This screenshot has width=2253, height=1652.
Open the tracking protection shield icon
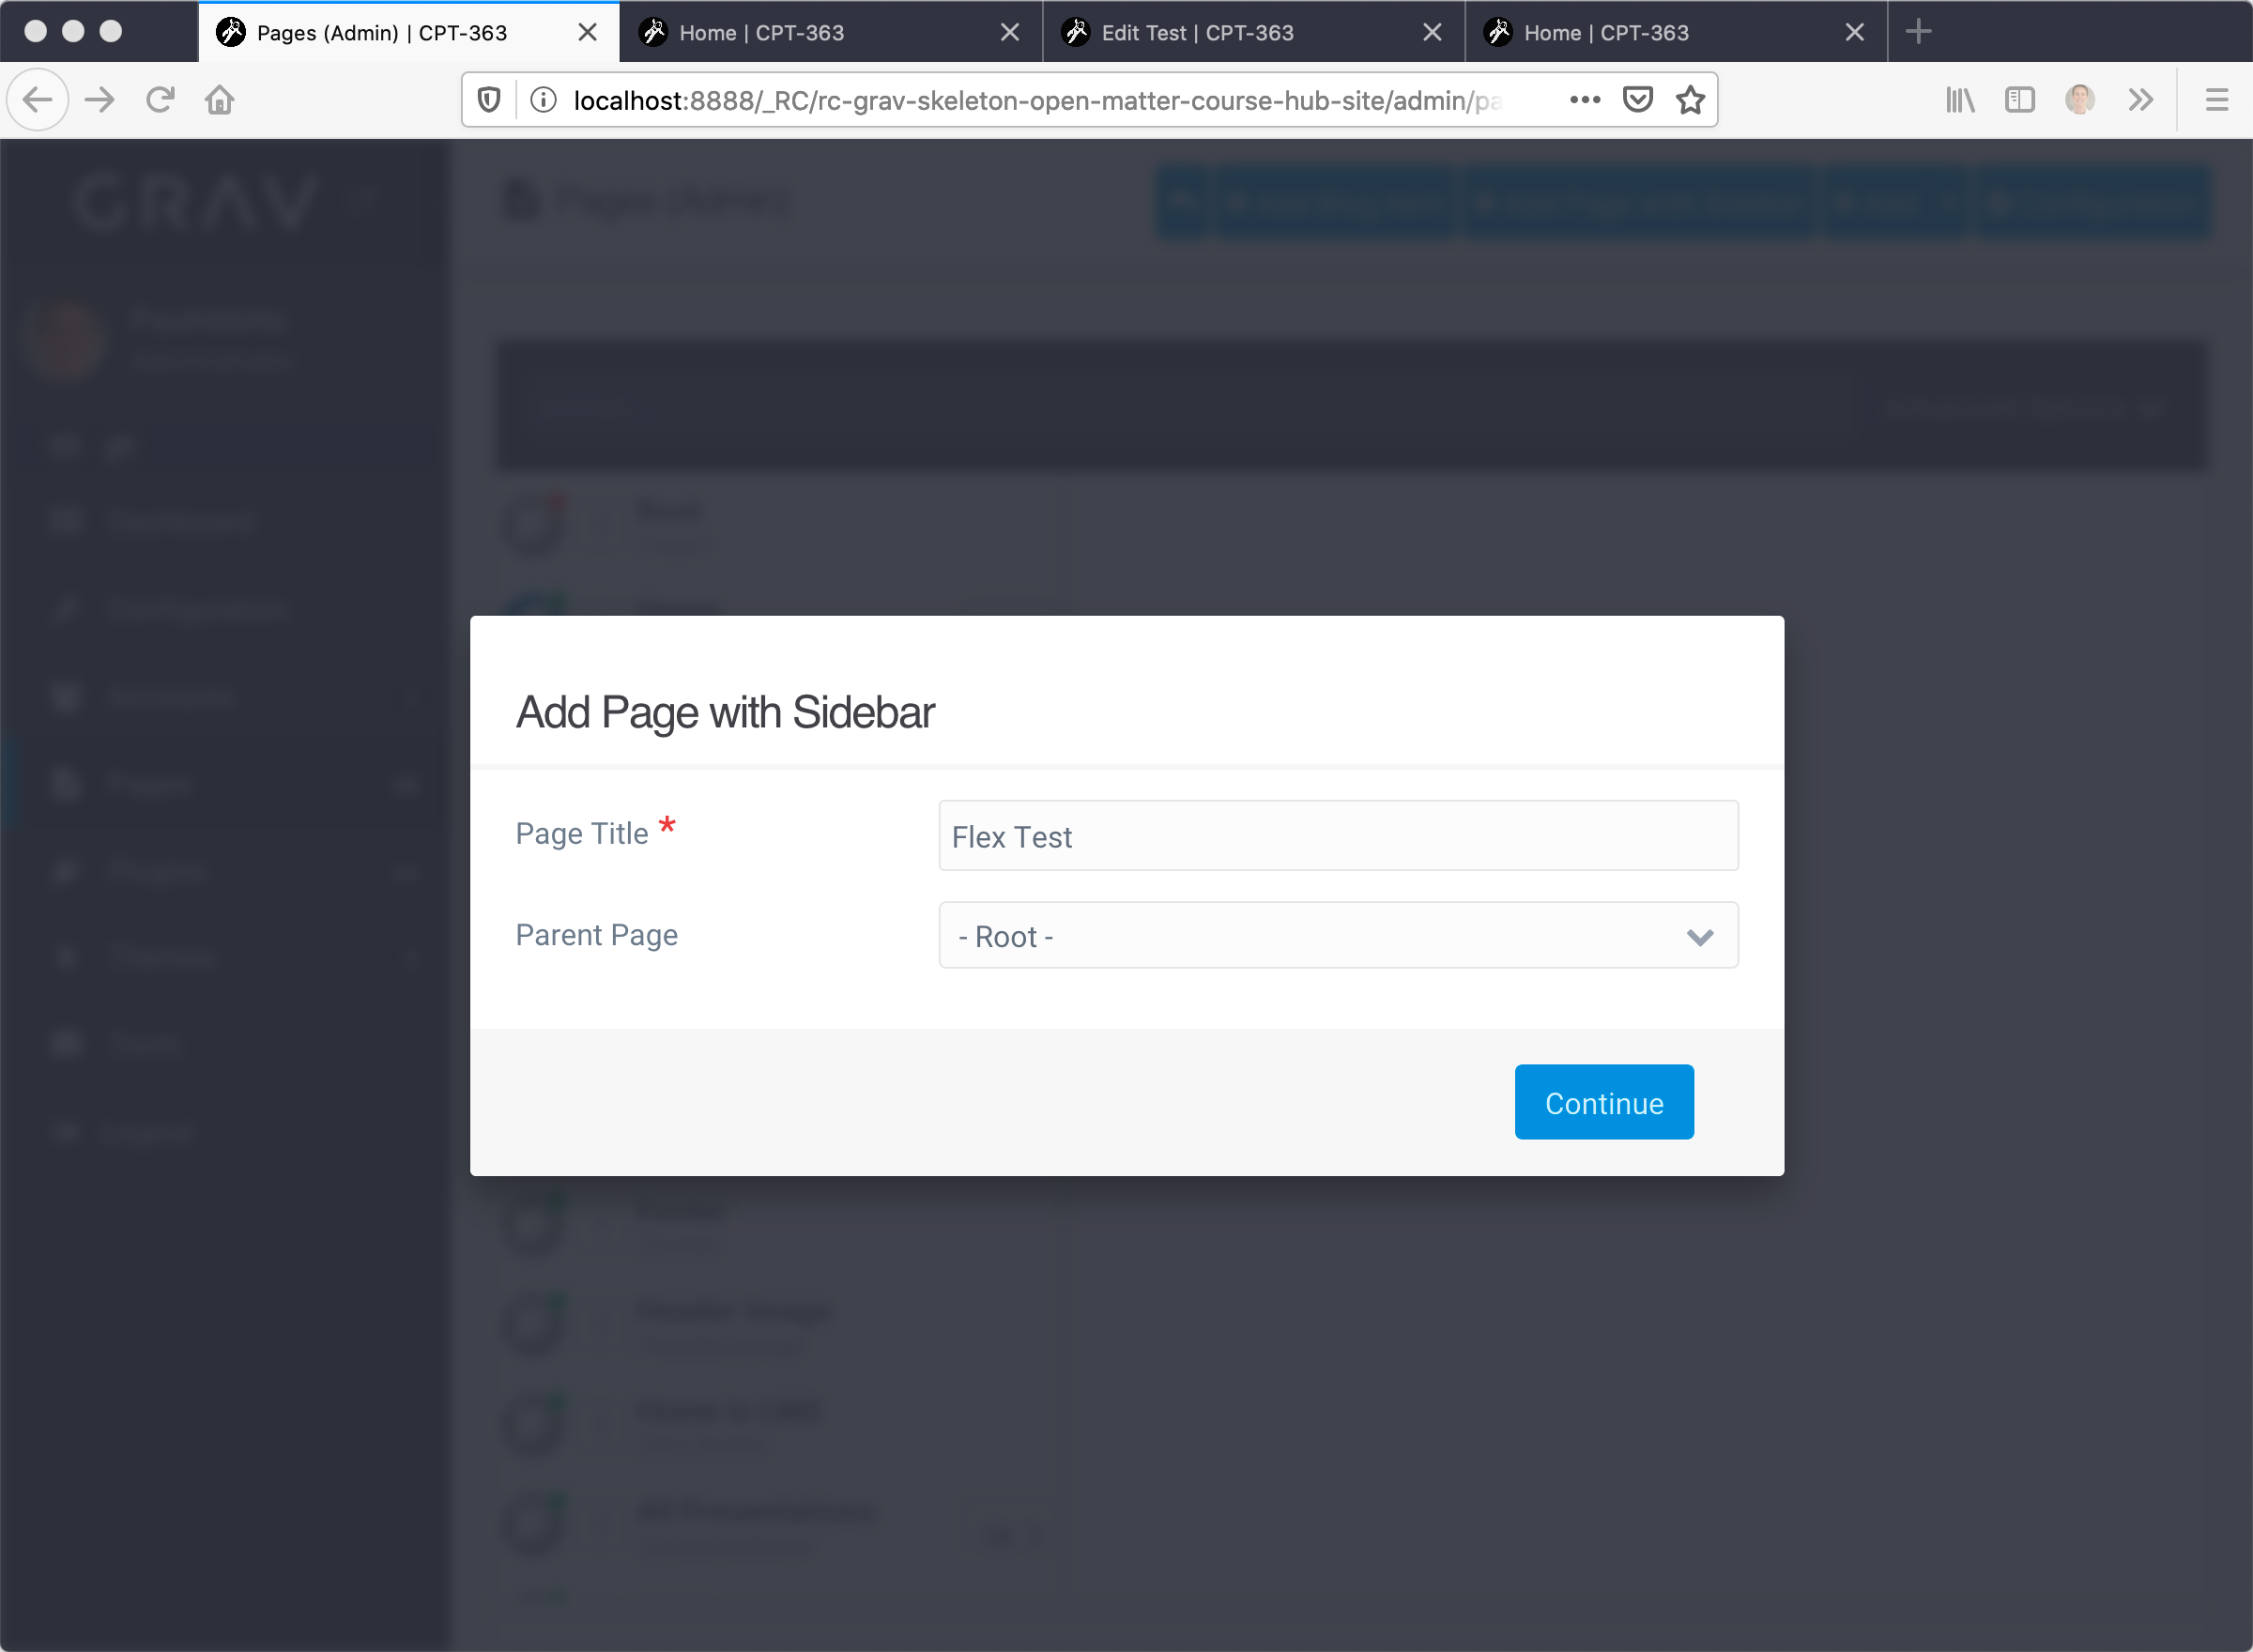click(x=489, y=99)
